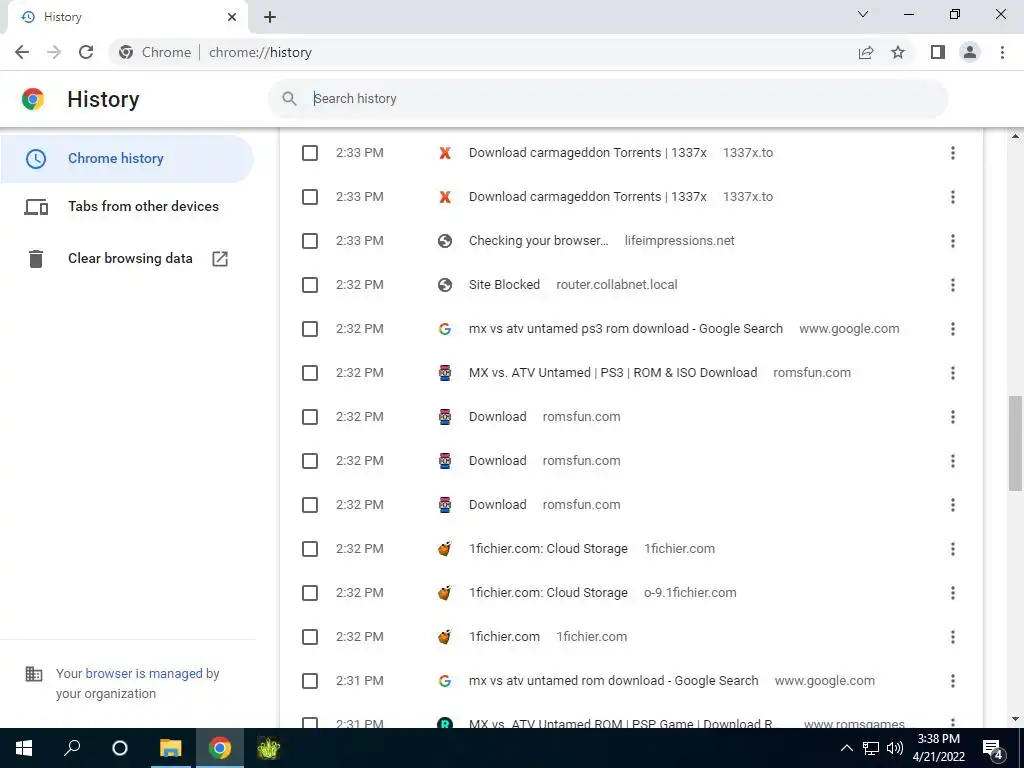Select Chrome history in sidebar
1024x768 pixels.
tap(127, 158)
